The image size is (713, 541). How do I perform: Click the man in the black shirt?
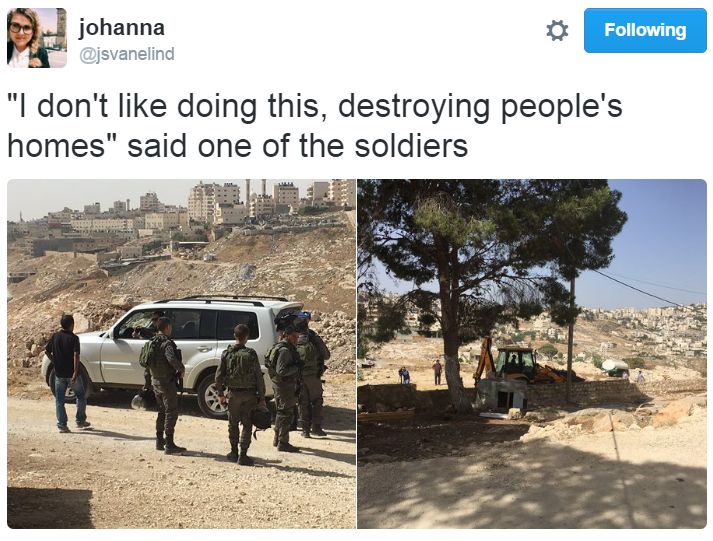tap(68, 373)
